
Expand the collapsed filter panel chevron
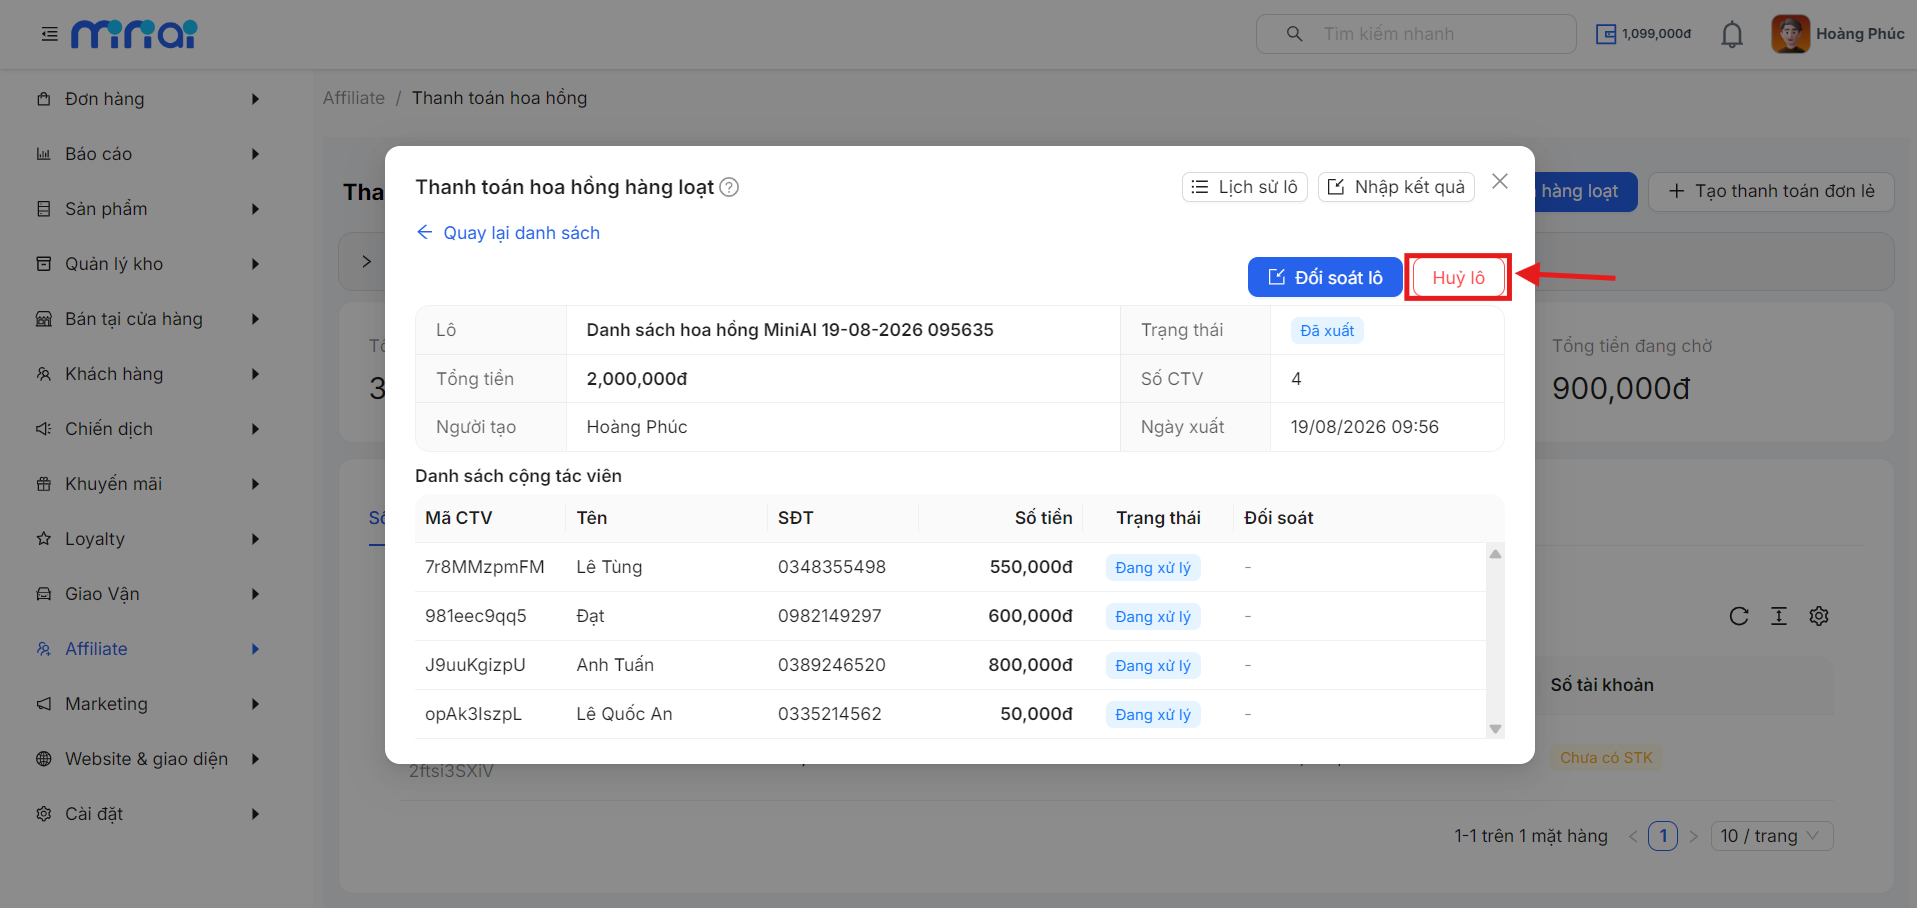coord(367,262)
